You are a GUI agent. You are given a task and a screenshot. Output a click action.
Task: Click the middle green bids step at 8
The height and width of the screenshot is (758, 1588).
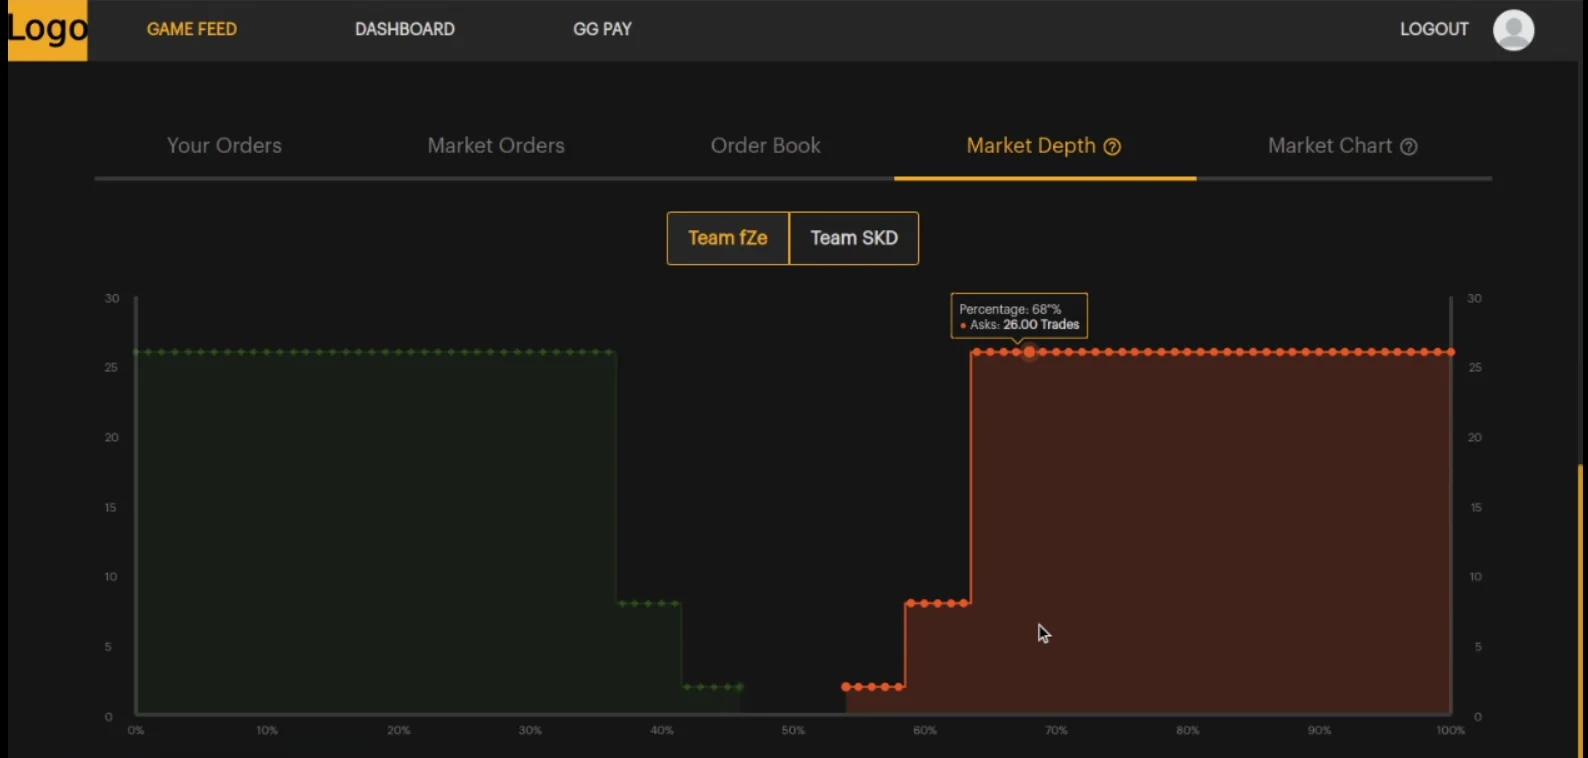click(648, 604)
